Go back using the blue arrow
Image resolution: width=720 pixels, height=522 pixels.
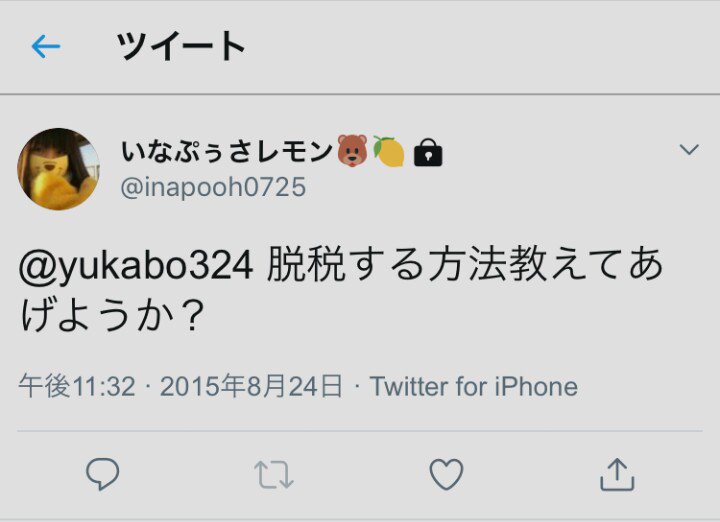coord(45,46)
